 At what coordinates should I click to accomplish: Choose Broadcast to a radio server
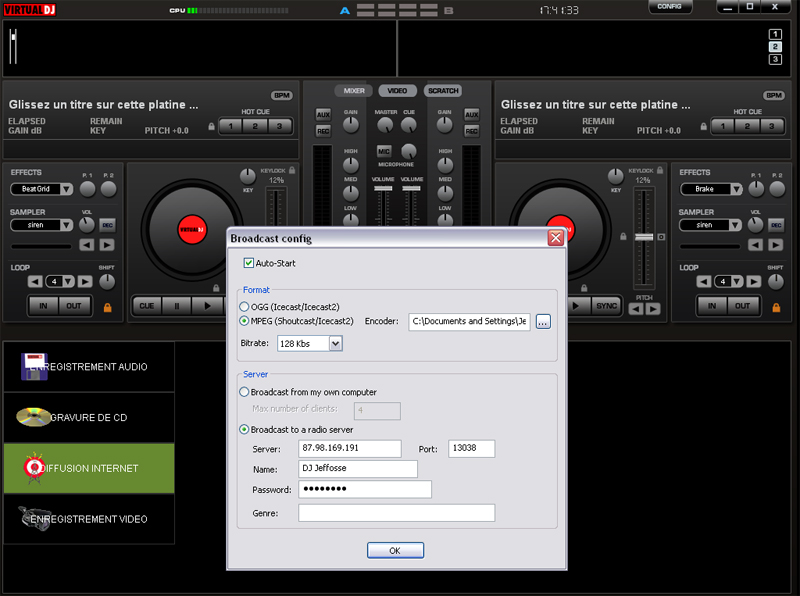pos(244,430)
